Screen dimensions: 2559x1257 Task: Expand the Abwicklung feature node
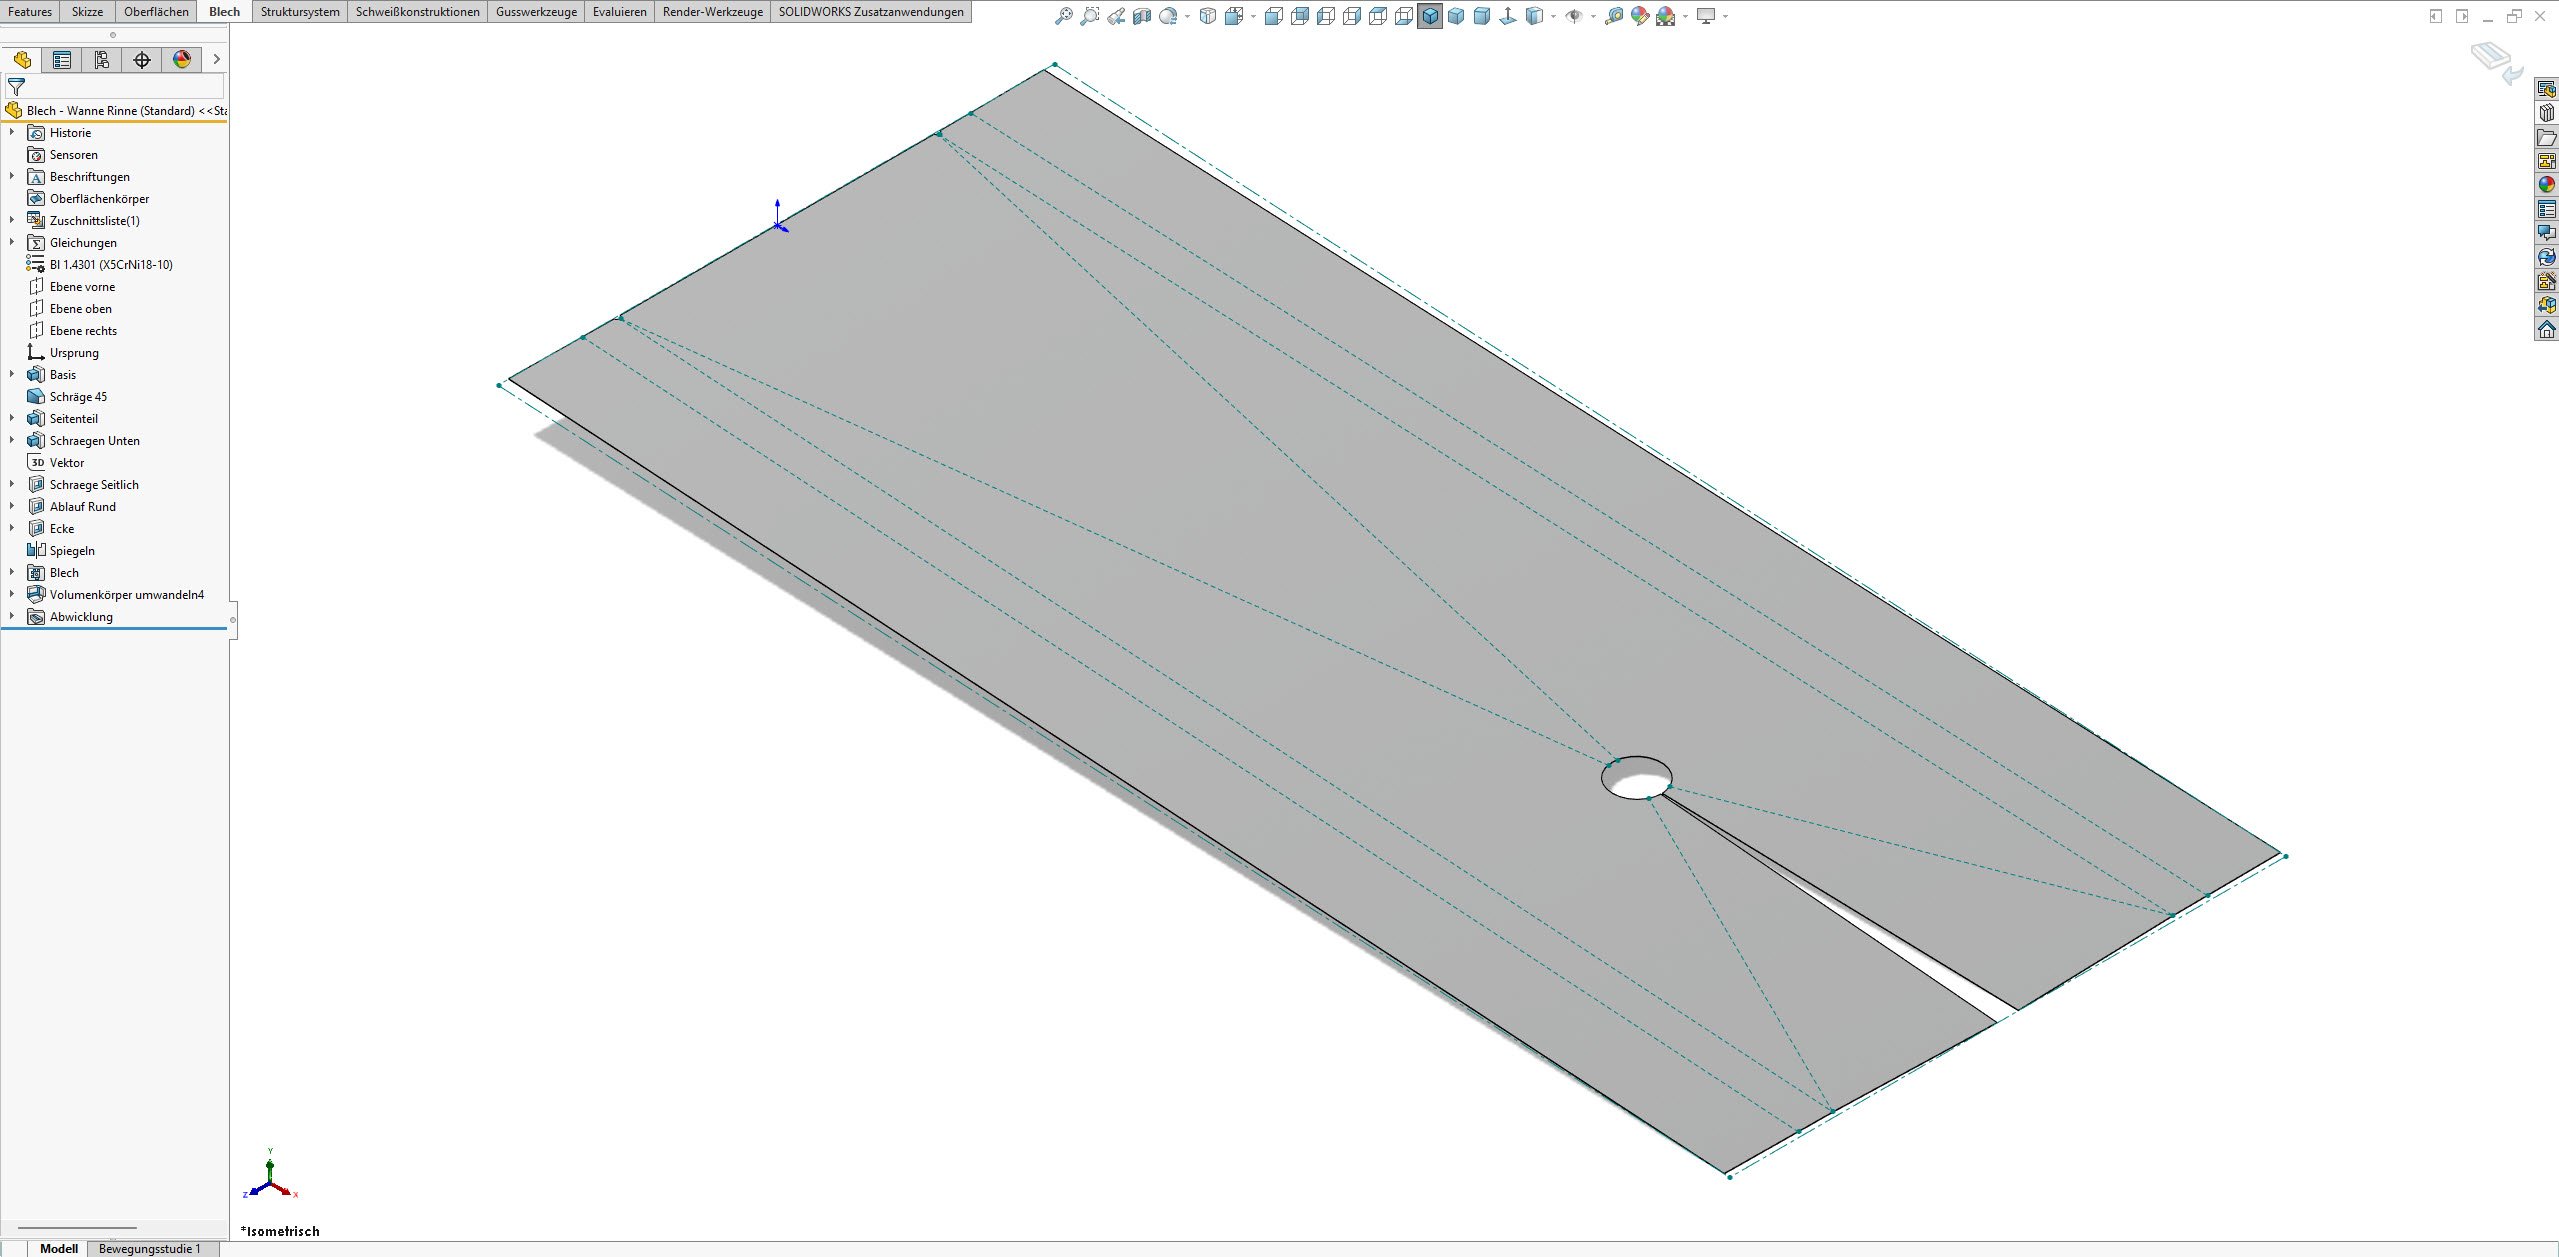pos(12,617)
